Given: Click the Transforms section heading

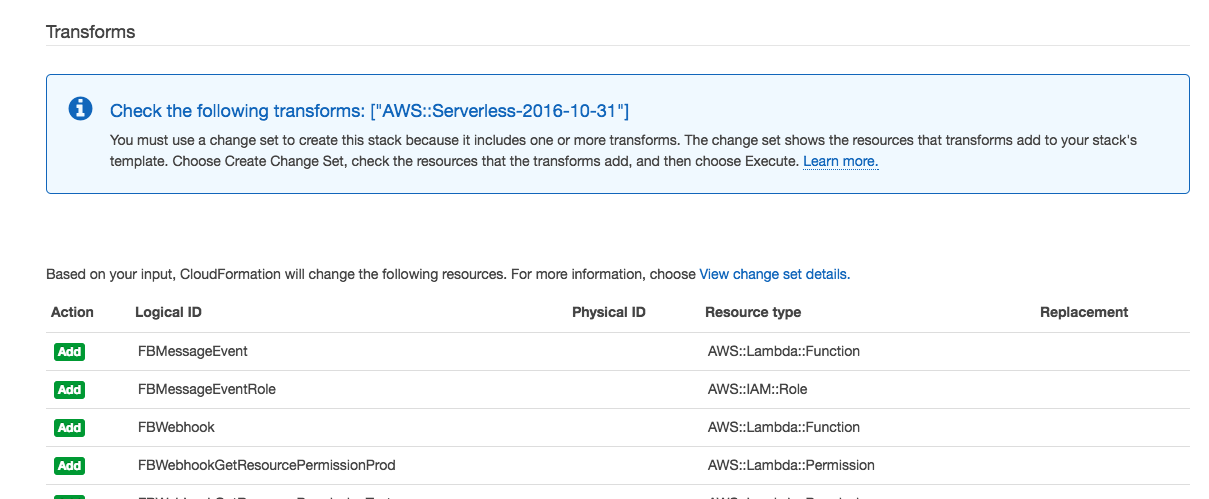Looking at the screenshot, I should (91, 31).
